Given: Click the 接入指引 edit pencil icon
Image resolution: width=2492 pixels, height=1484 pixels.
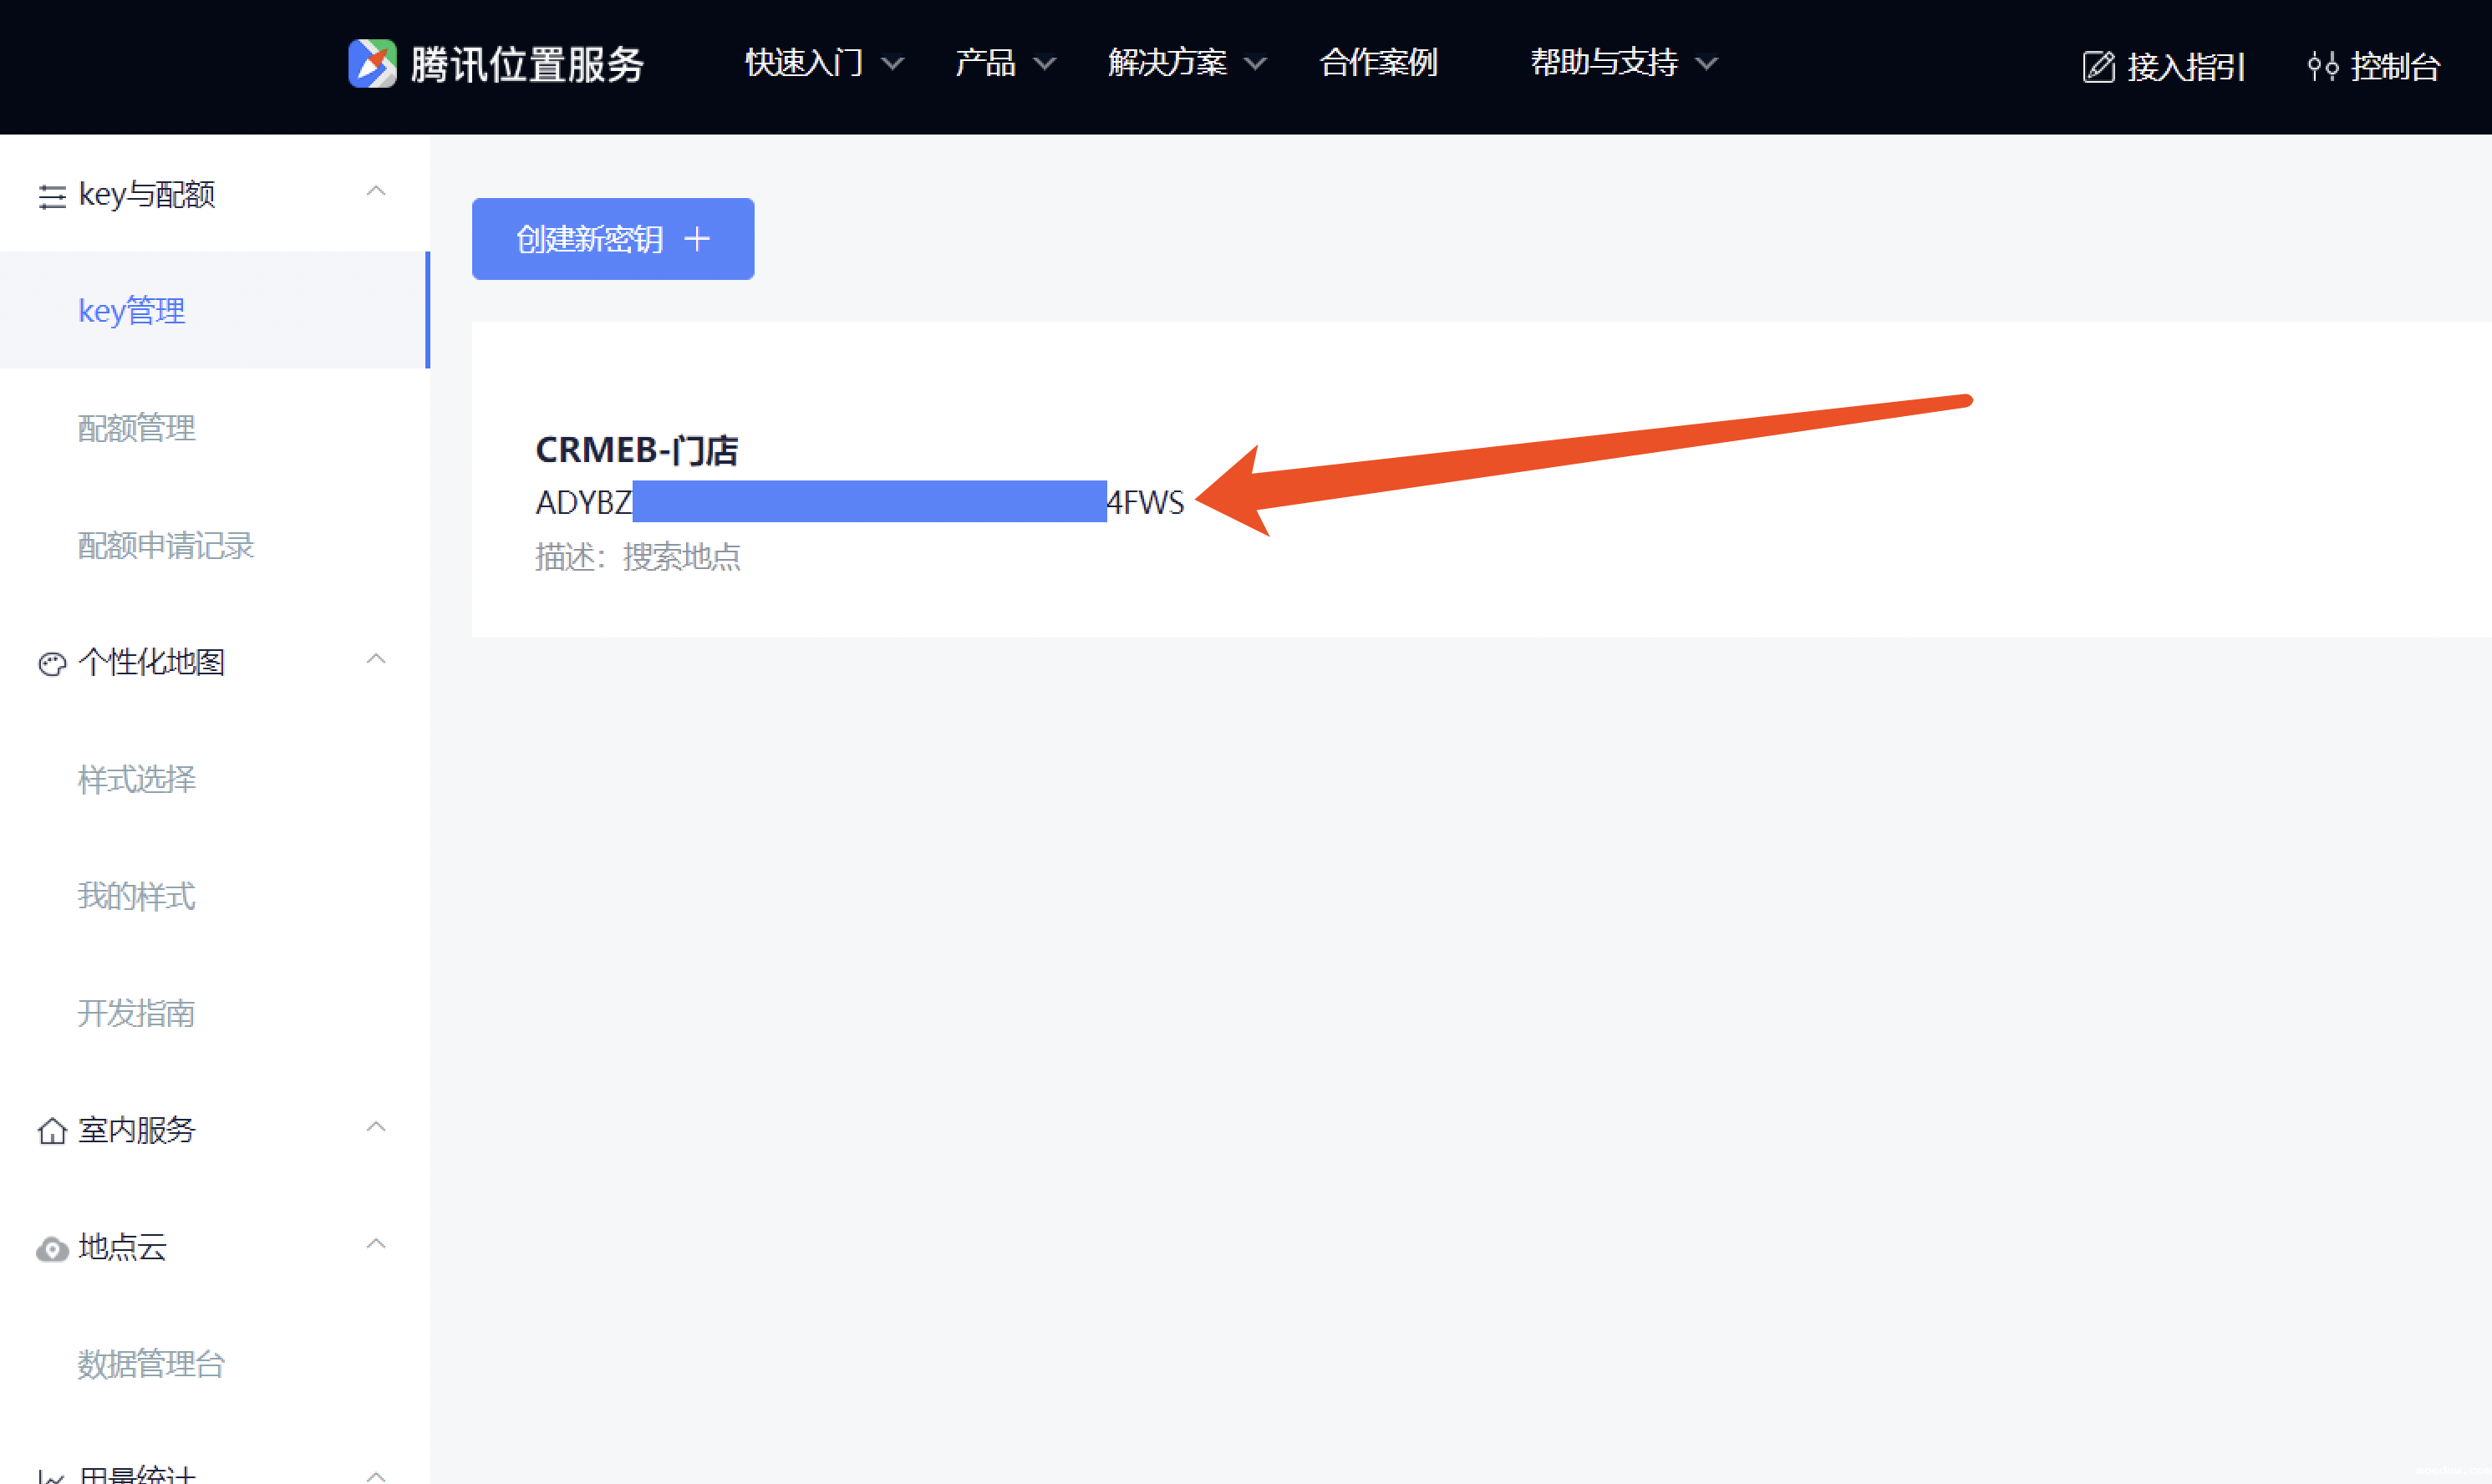Looking at the screenshot, I should (x=2098, y=67).
